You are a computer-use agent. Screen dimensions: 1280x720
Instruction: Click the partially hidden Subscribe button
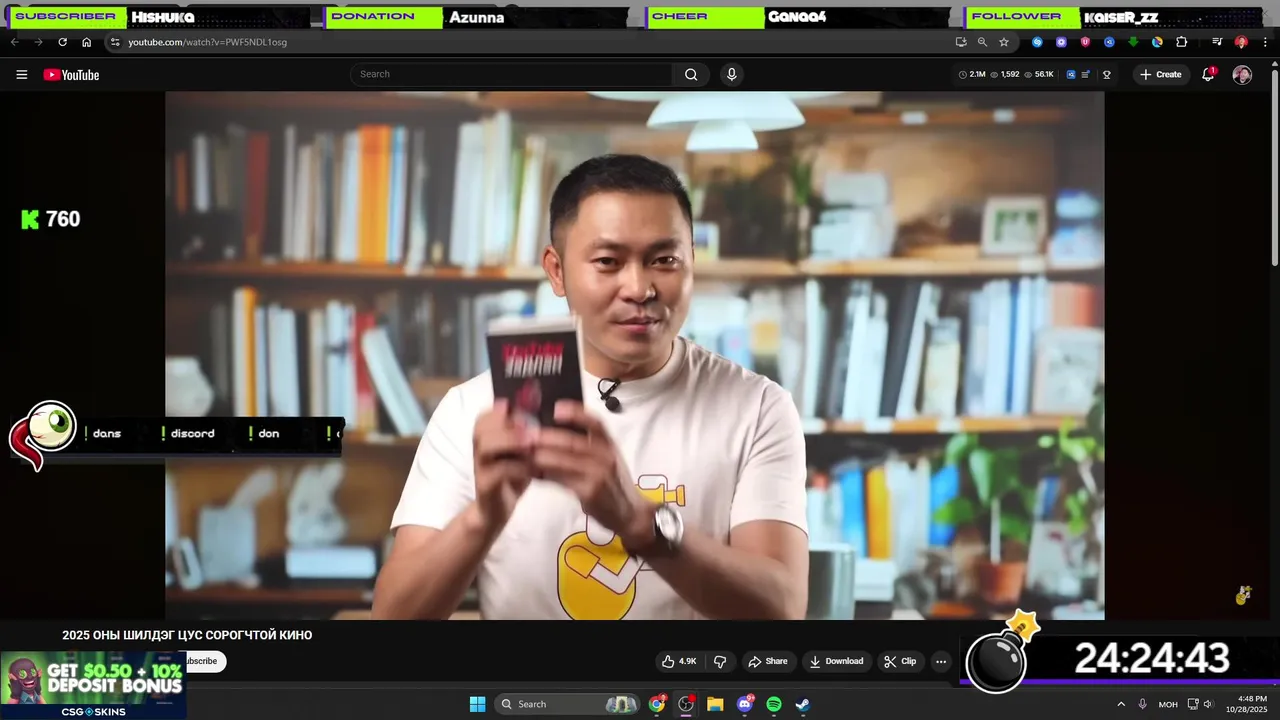click(205, 661)
